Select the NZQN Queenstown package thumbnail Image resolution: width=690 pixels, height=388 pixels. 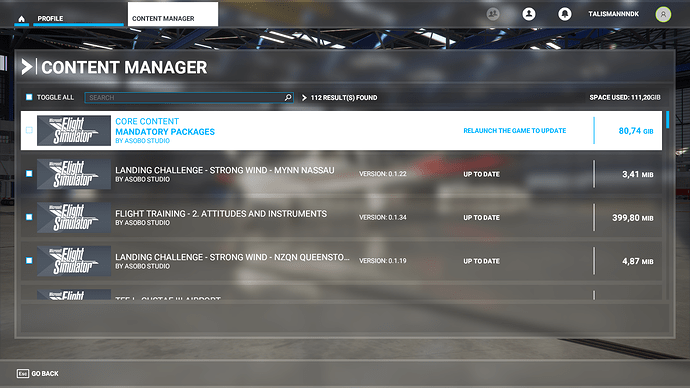pos(74,261)
